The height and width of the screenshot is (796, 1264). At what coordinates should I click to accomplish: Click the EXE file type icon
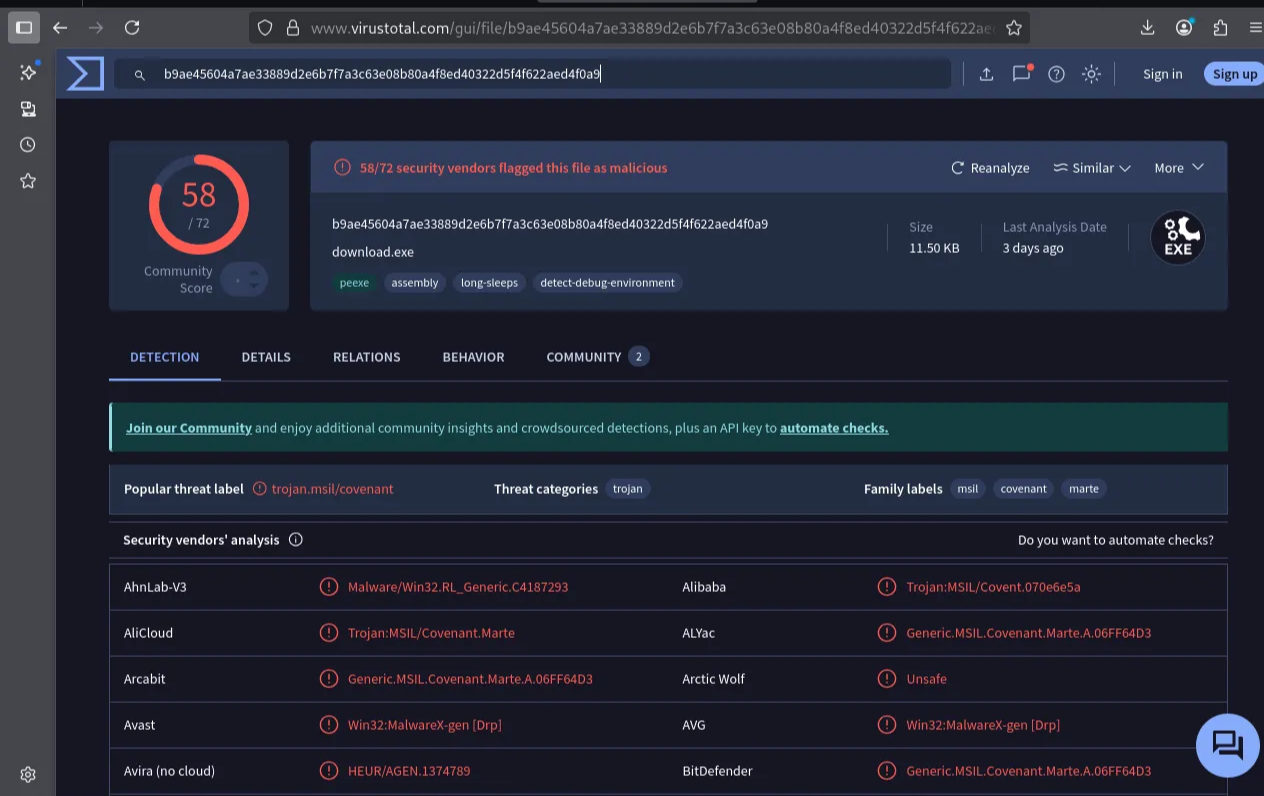pyautogui.click(x=1178, y=238)
